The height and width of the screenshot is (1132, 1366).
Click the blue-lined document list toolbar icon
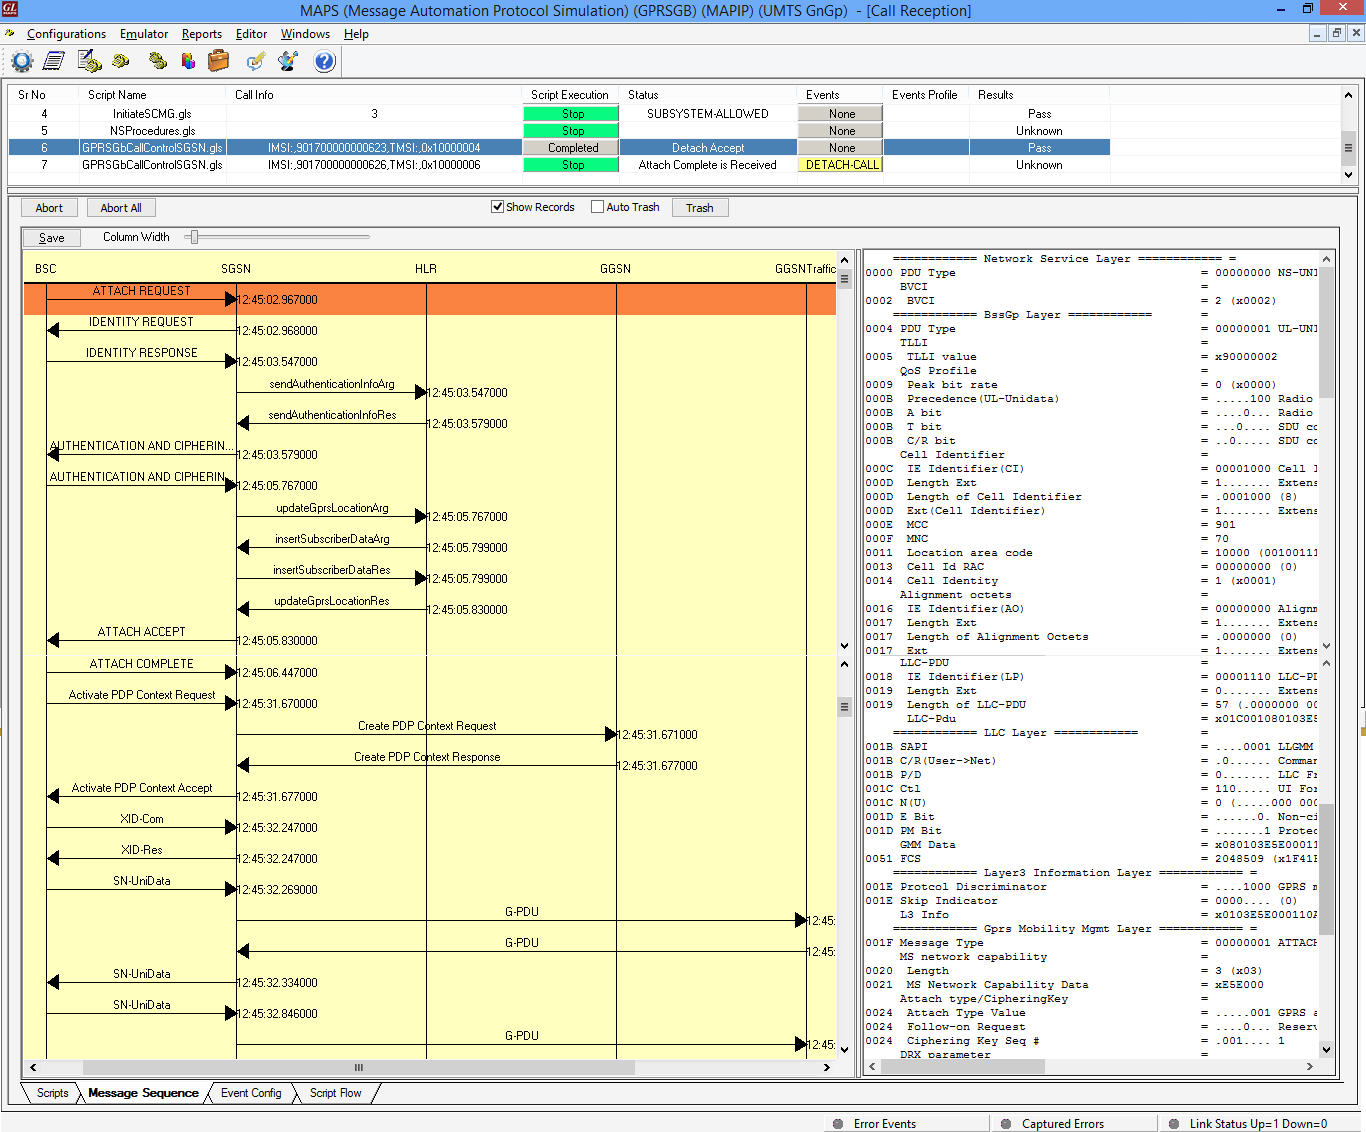(54, 62)
